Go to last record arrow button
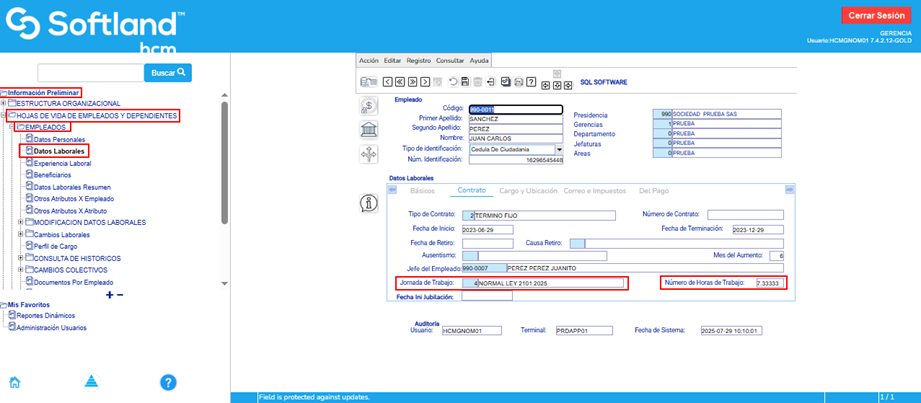The image size is (921, 403). [425, 82]
